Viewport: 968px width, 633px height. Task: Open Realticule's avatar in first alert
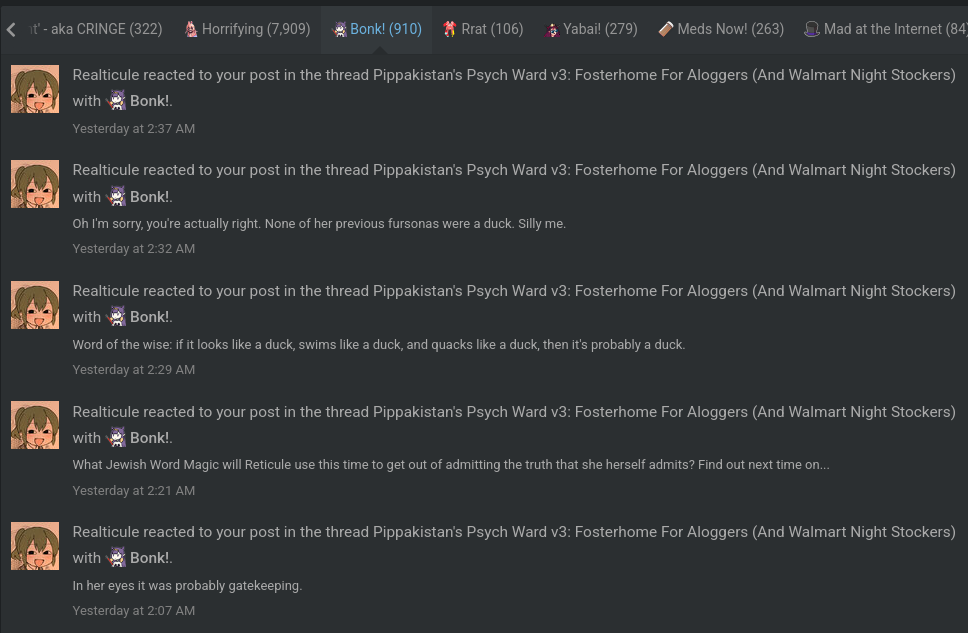[35, 89]
